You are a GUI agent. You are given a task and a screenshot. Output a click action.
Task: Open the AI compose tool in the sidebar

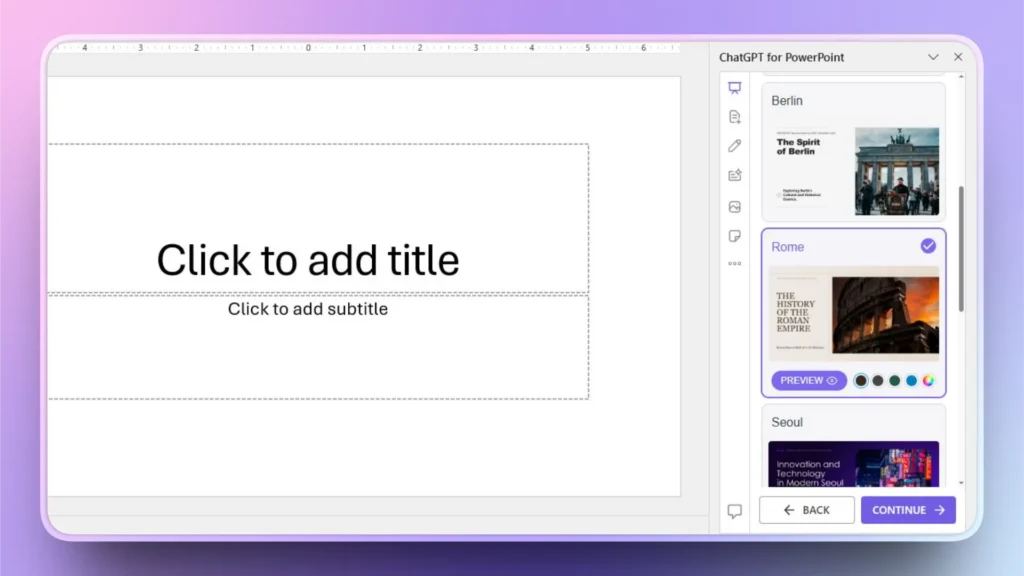click(735, 176)
